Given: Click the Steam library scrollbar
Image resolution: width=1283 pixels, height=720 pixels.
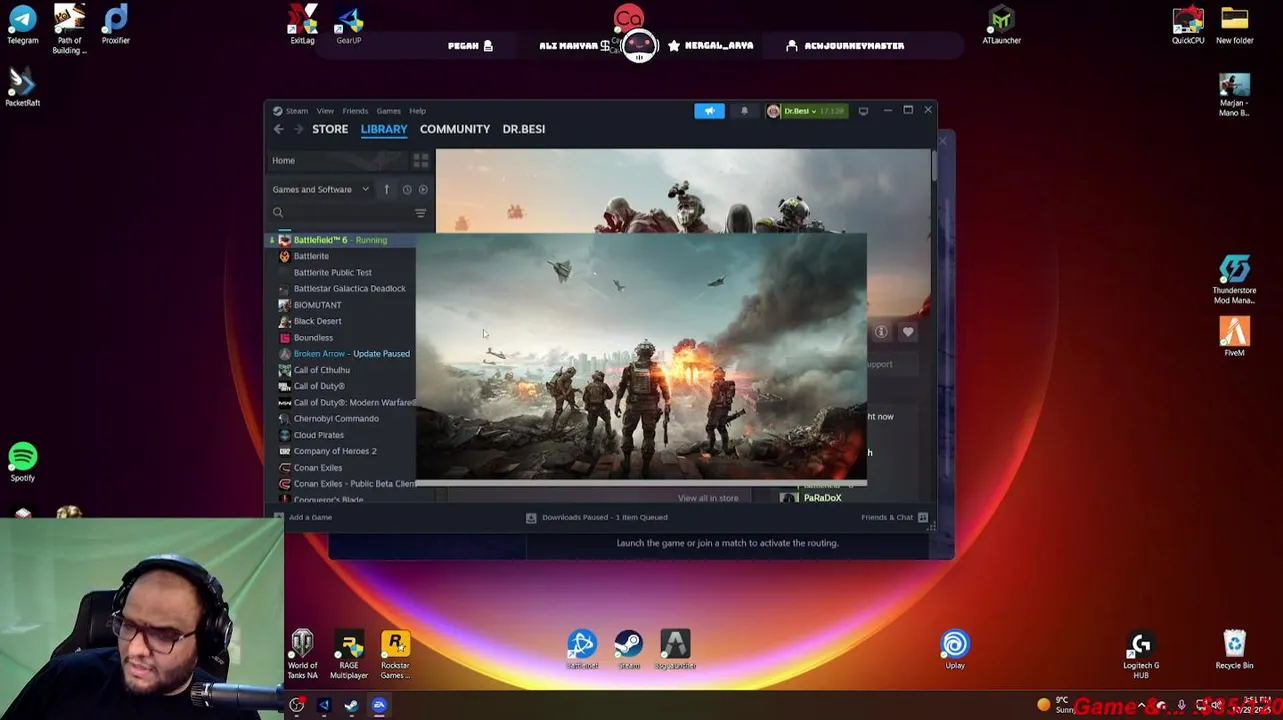Looking at the screenshot, I should pos(934,165).
